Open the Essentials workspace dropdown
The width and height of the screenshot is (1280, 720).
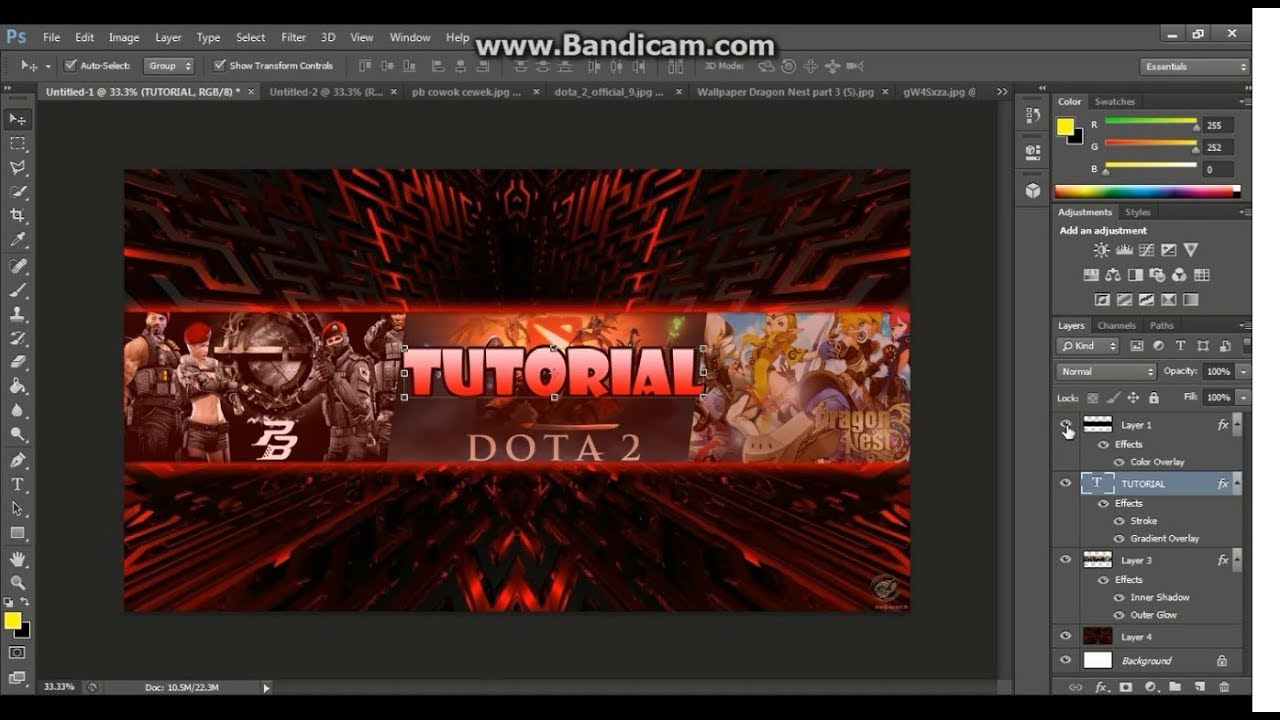[x=1196, y=66]
